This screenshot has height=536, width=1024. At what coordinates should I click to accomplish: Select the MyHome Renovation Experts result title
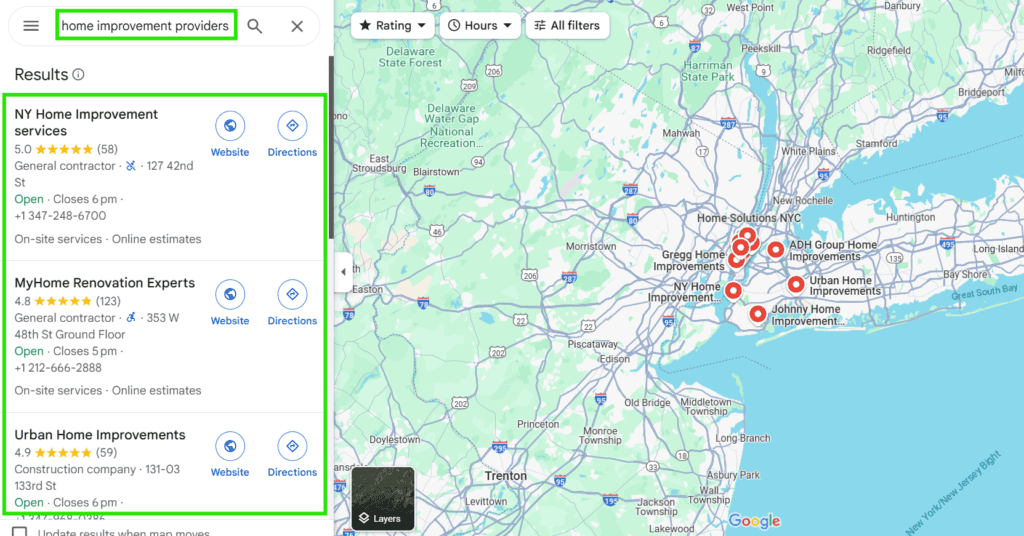tap(104, 283)
